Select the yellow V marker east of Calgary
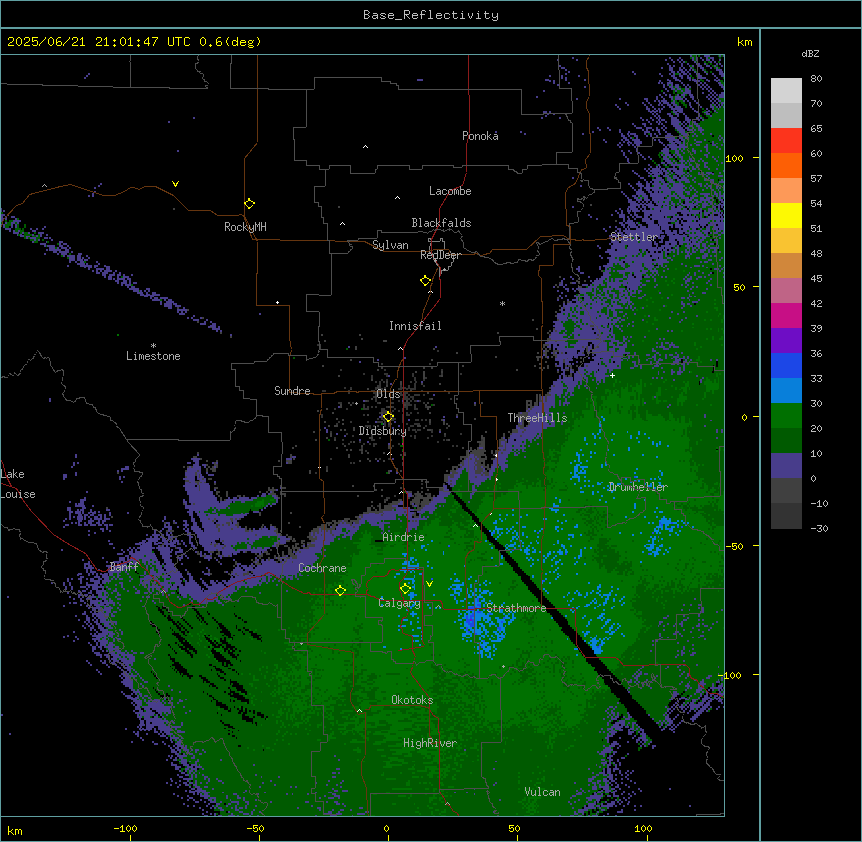 click(x=429, y=584)
